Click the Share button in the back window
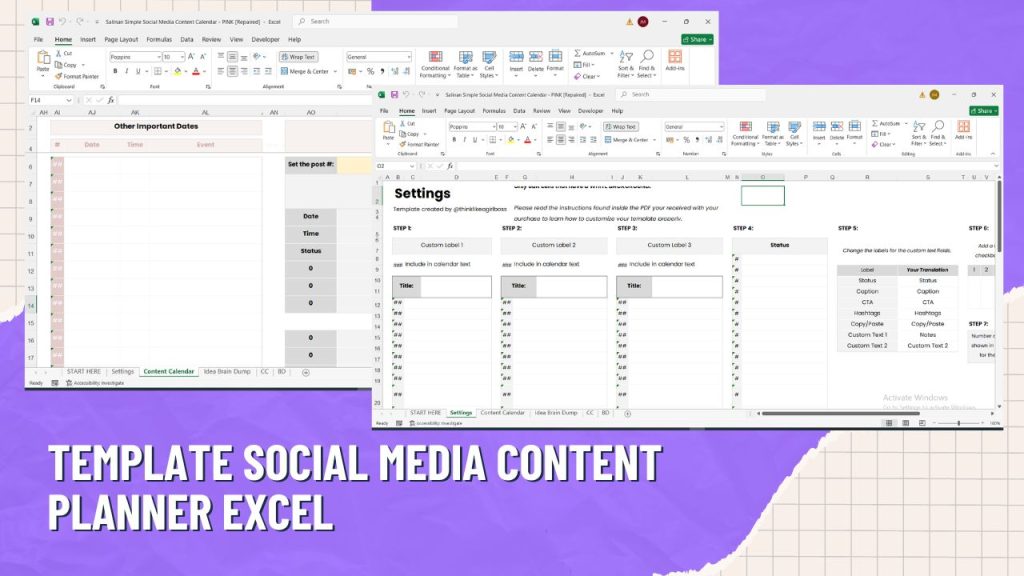Viewport: 1024px width, 576px height. pyautogui.click(x=697, y=39)
